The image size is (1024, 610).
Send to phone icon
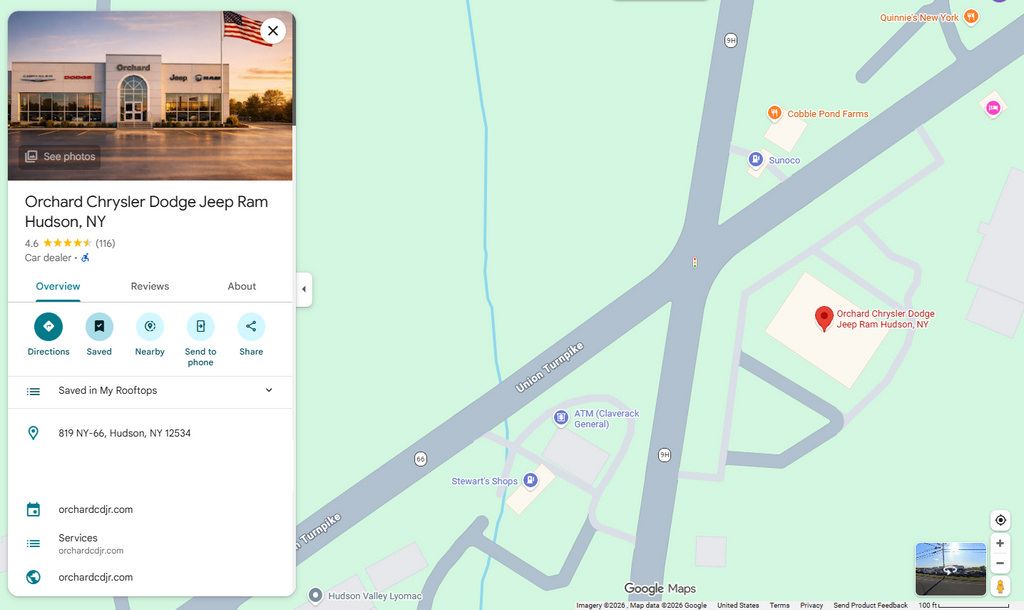click(x=200, y=327)
